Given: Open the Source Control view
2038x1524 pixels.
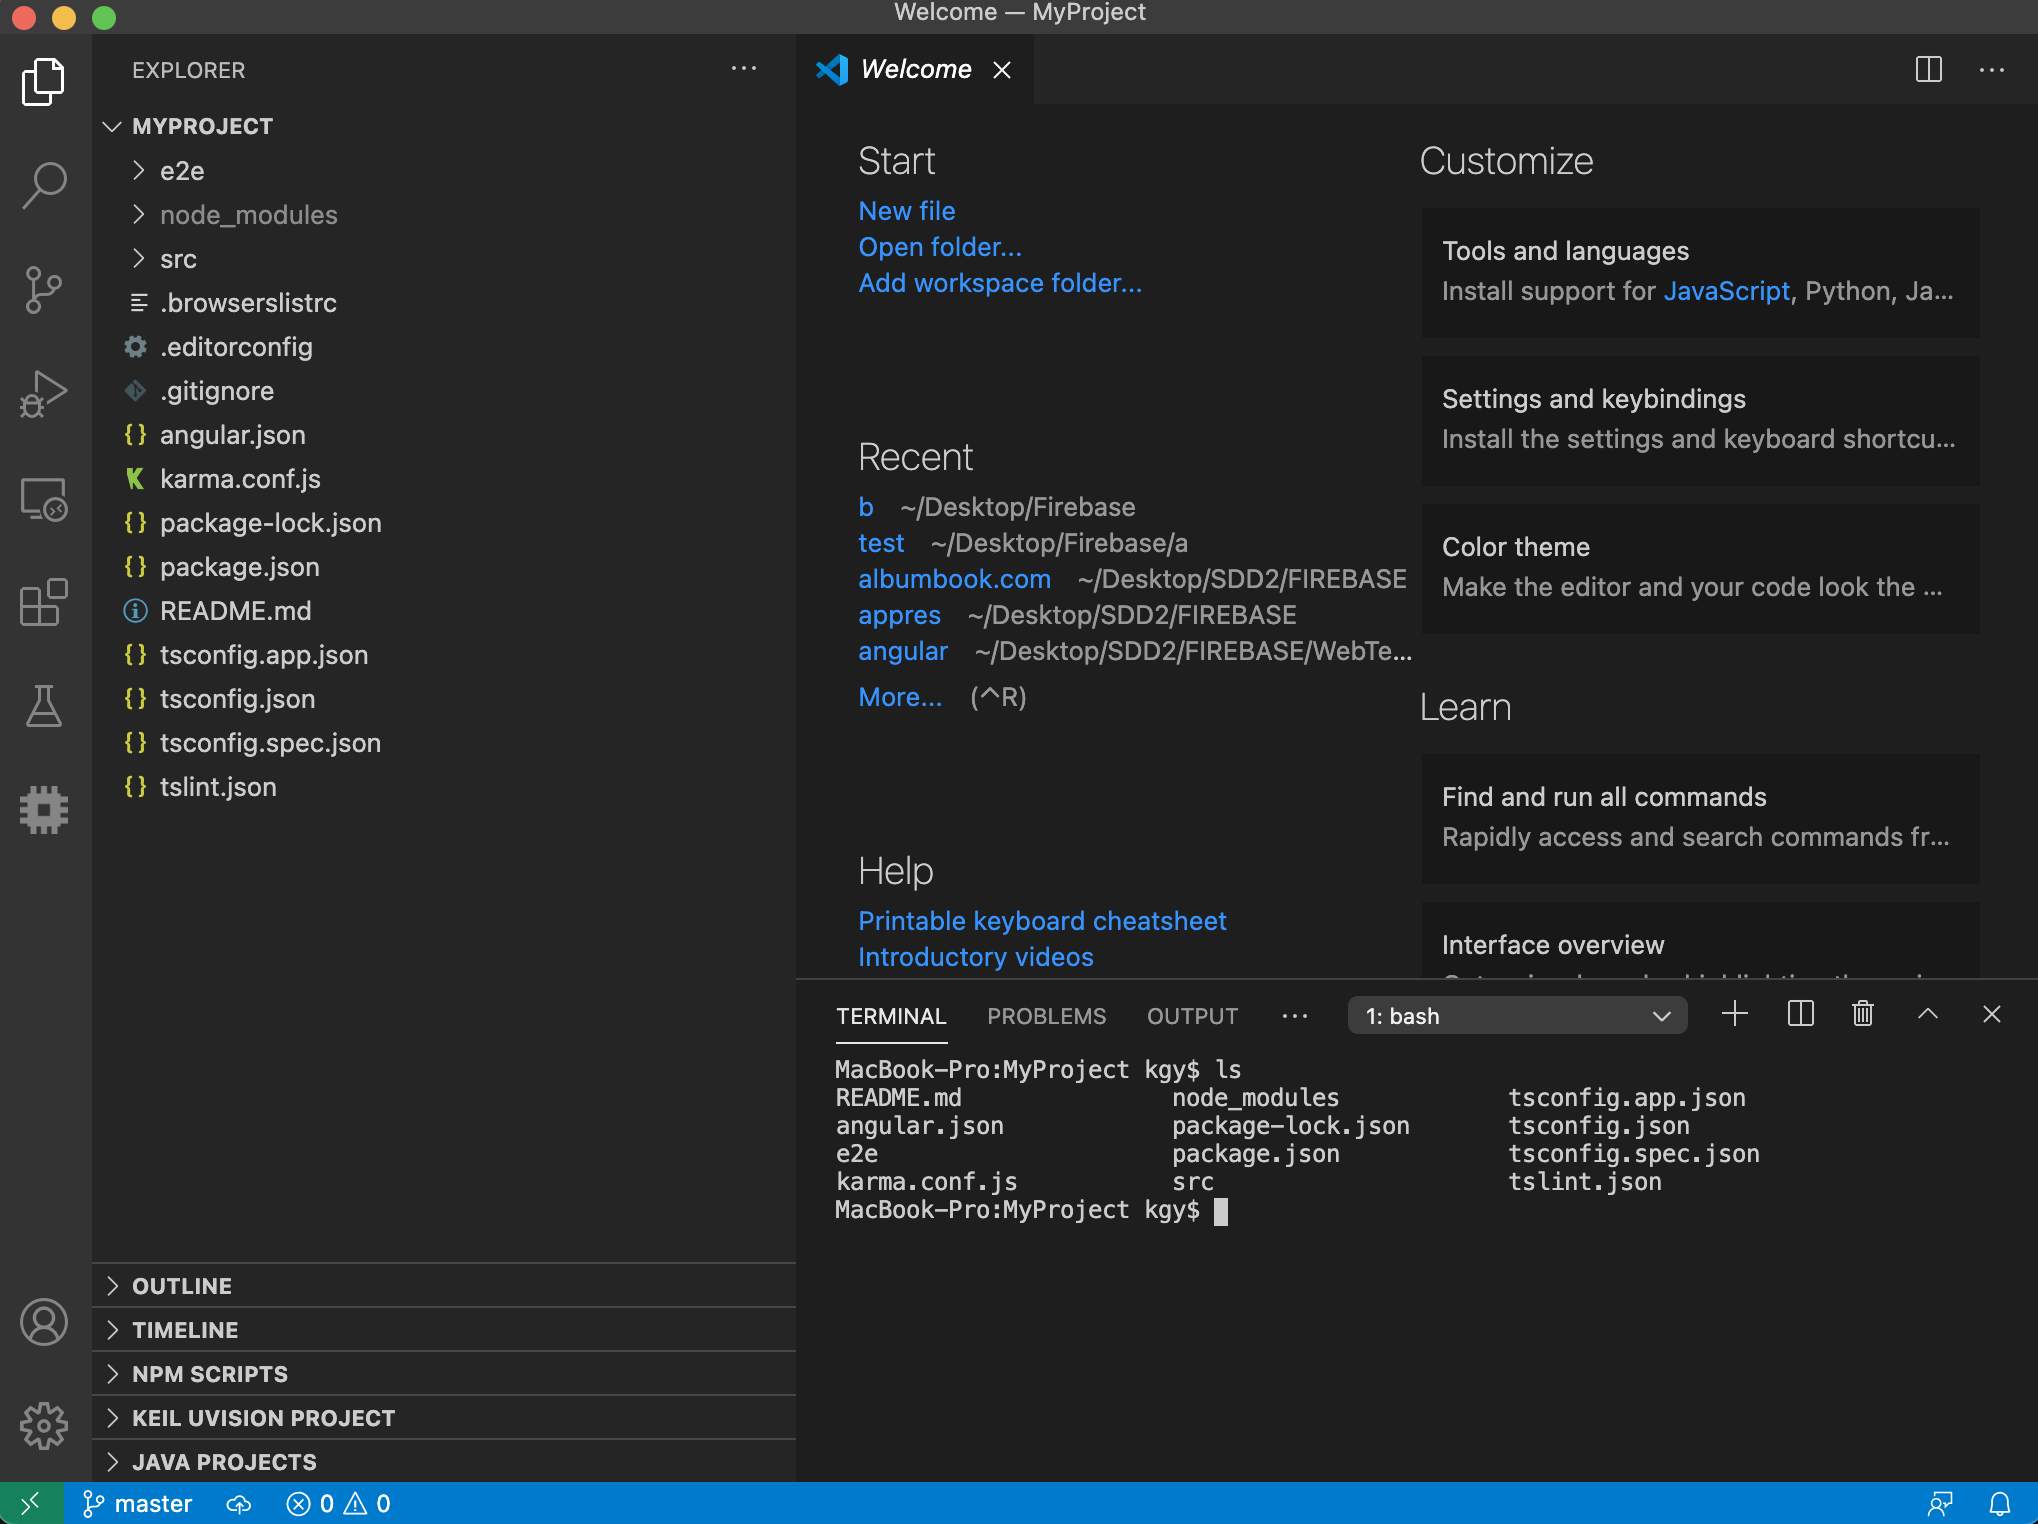Looking at the screenshot, I should (44, 290).
